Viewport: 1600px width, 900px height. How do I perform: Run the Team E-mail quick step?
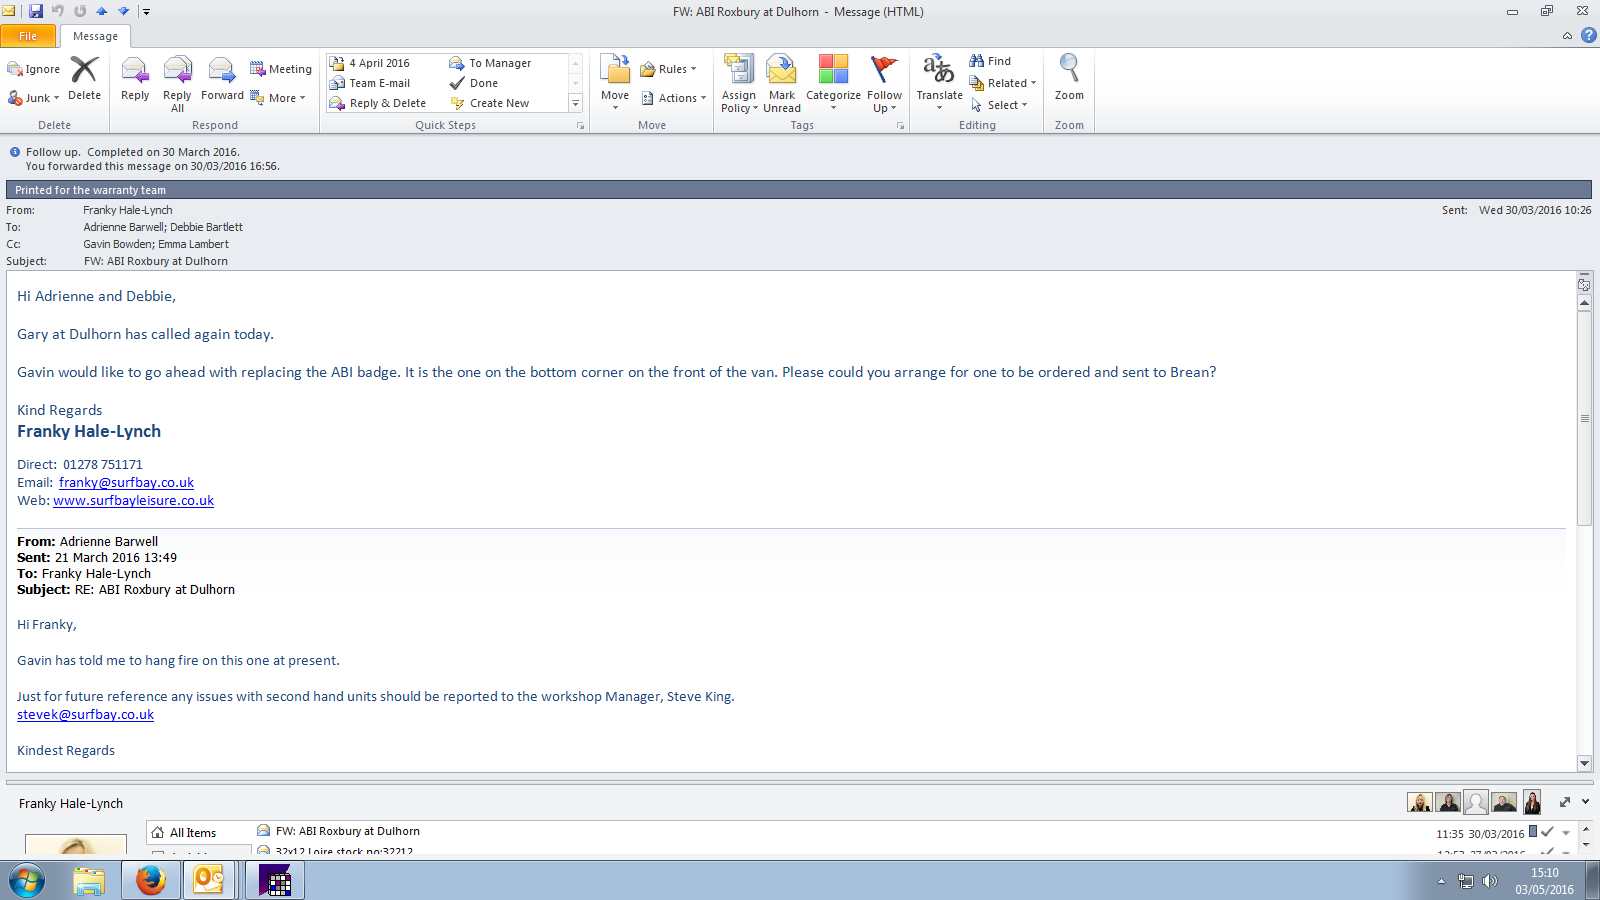(380, 83)
